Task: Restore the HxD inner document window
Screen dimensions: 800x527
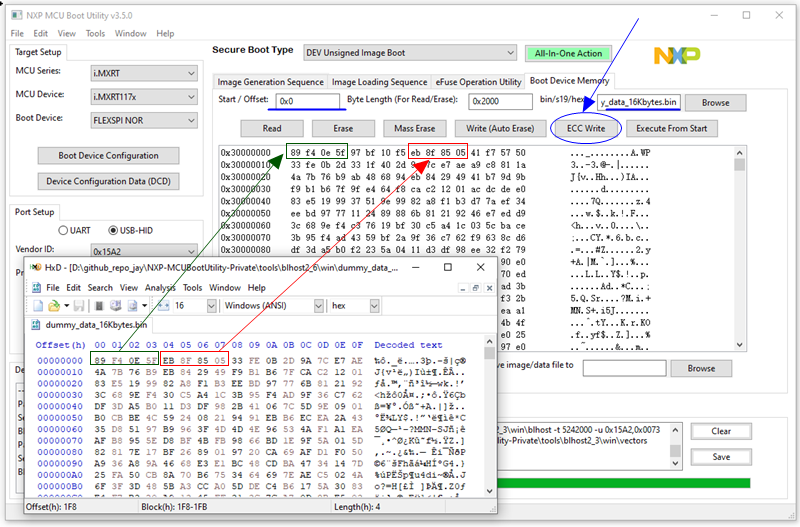Action: pyautogui.click(x=476, y=288)
